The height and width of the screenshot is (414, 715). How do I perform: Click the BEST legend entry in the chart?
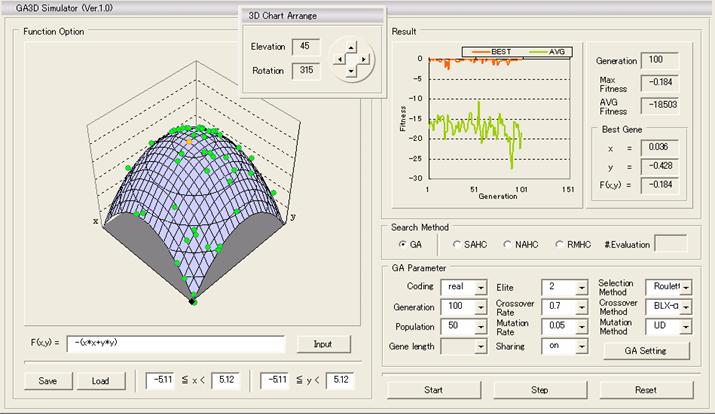pyautogui.click(x=492, y=52)
